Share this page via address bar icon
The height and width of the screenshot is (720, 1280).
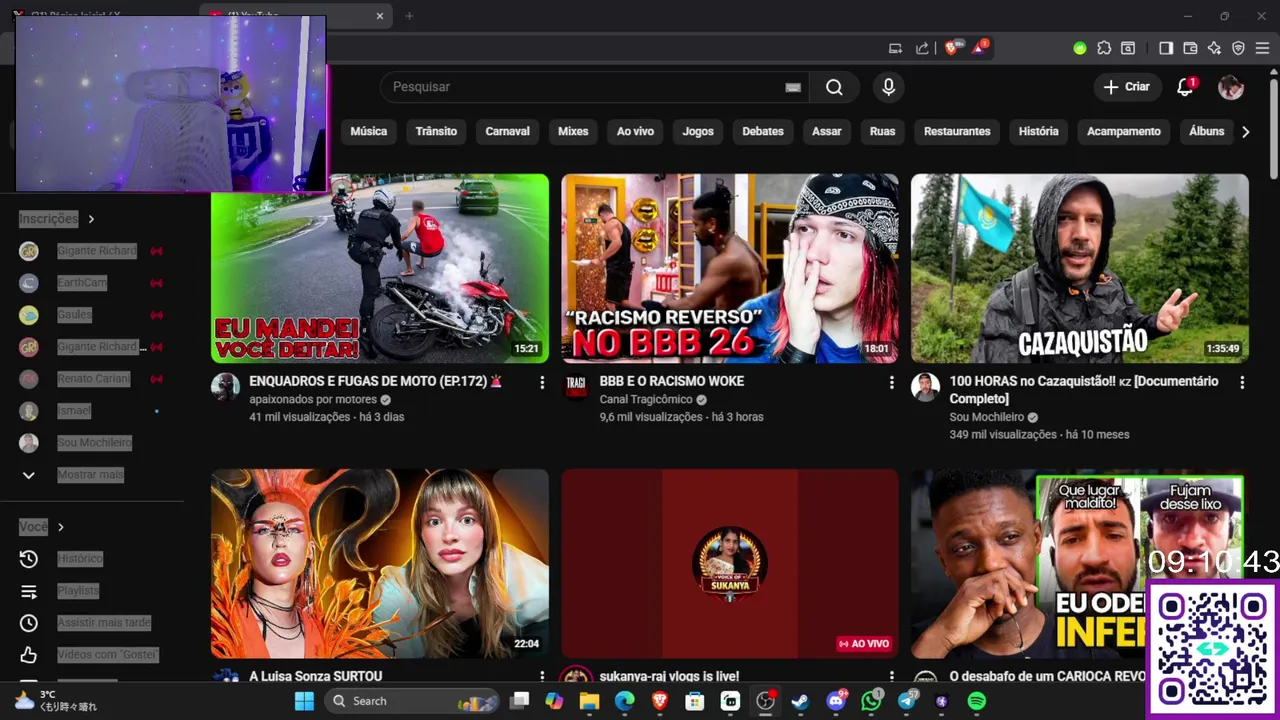tap(922, 48)
